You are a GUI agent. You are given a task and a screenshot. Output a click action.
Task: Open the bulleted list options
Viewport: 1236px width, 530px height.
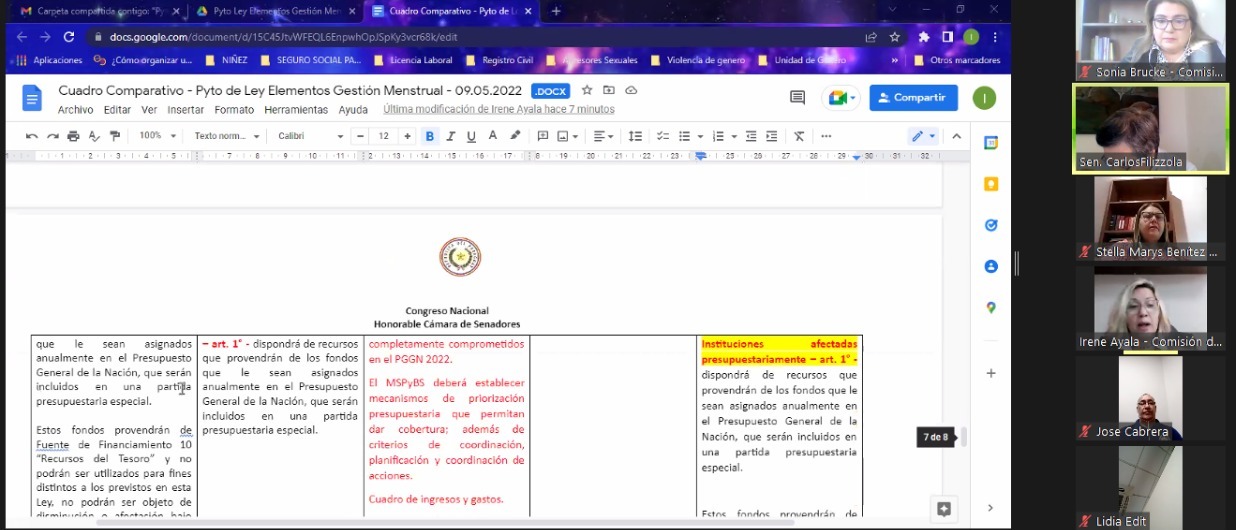689,136
